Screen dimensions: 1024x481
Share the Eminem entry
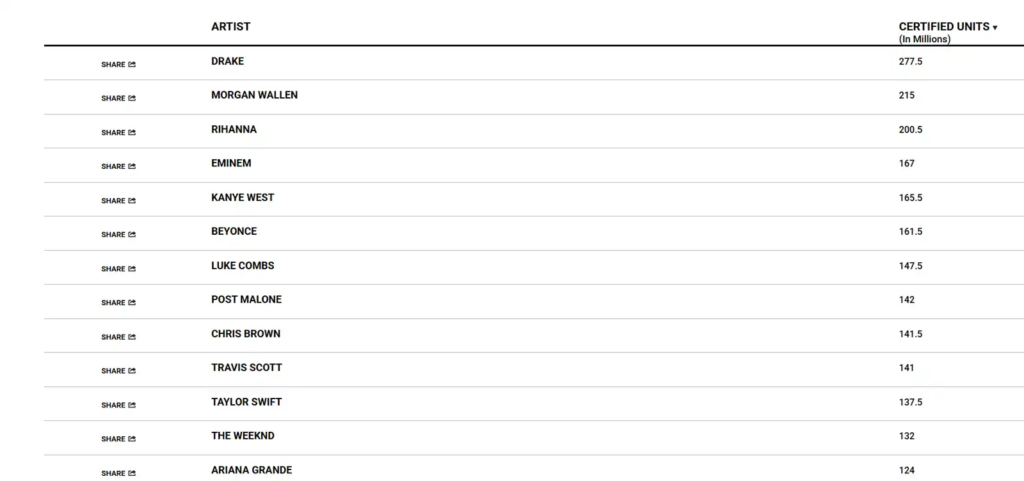point(132,167)
